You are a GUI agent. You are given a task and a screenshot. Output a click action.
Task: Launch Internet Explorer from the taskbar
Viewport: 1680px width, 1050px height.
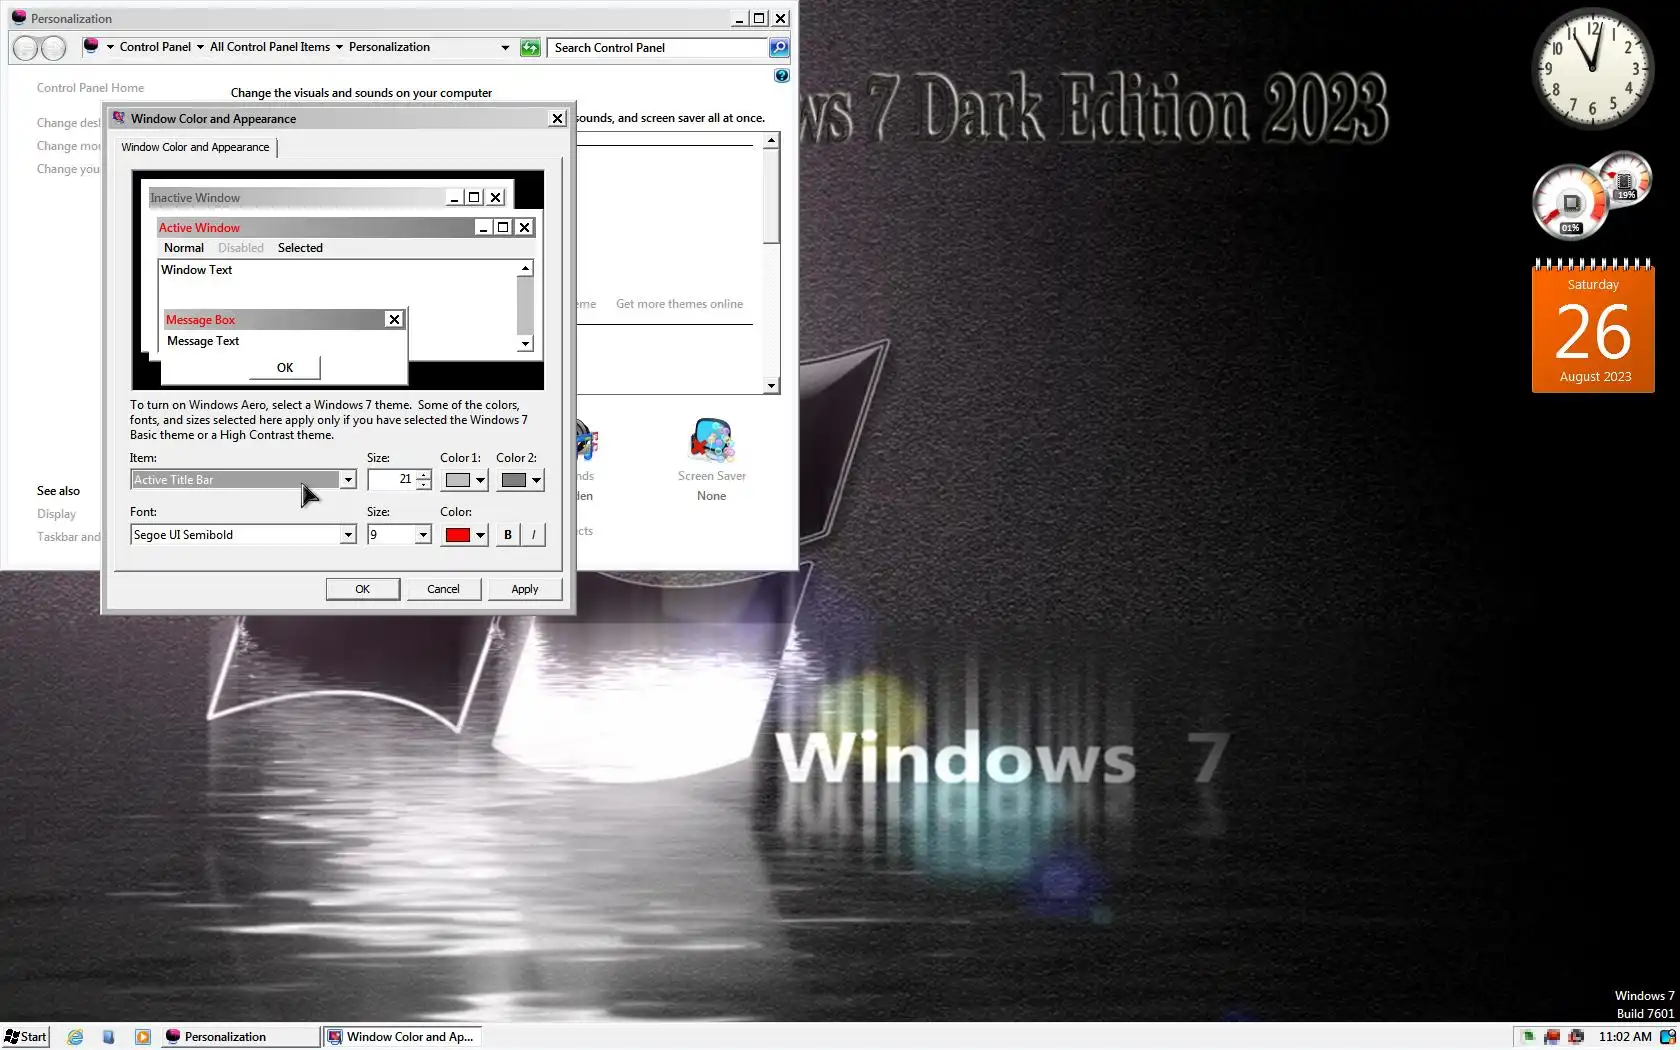tap(75, 1037)
